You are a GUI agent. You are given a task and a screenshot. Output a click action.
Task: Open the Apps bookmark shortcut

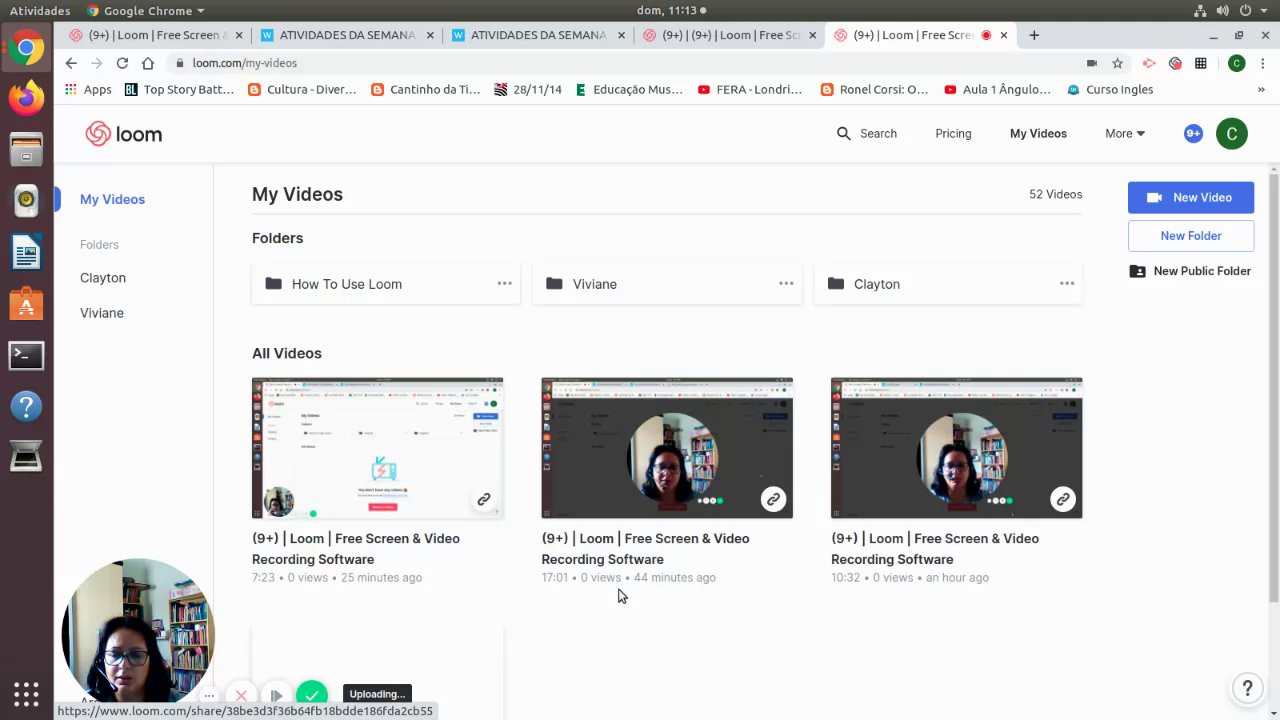(x=88, y=89)
